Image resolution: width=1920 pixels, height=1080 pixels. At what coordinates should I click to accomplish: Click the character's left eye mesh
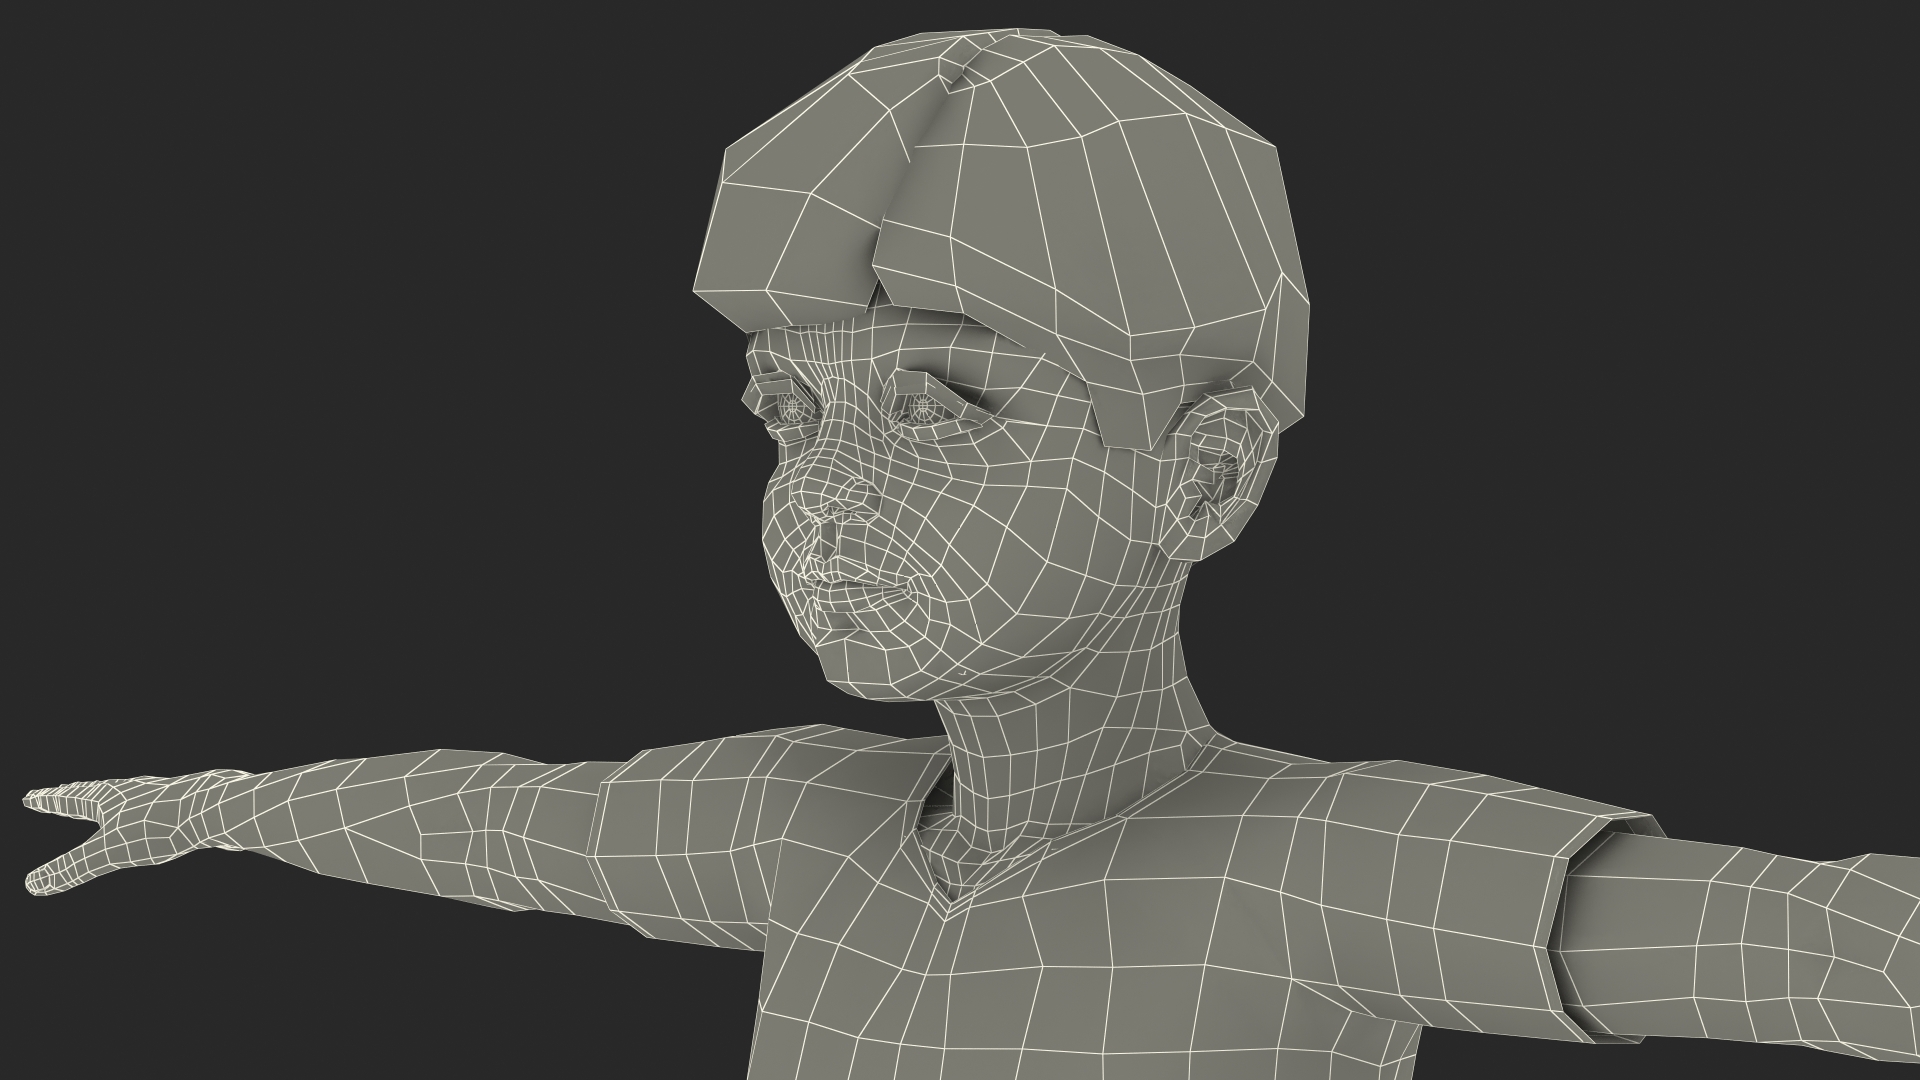[921, 406]
